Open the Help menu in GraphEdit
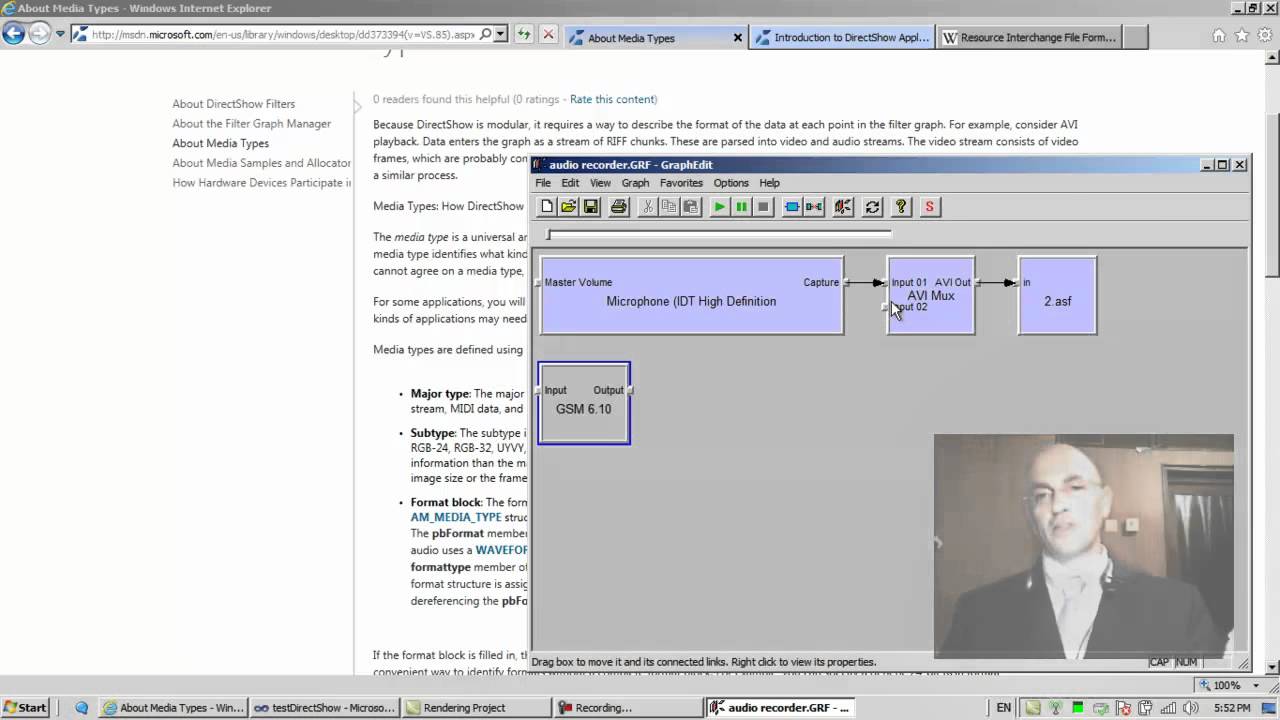The width and height of the screenshot is (1280, 720). click(769, 183)
